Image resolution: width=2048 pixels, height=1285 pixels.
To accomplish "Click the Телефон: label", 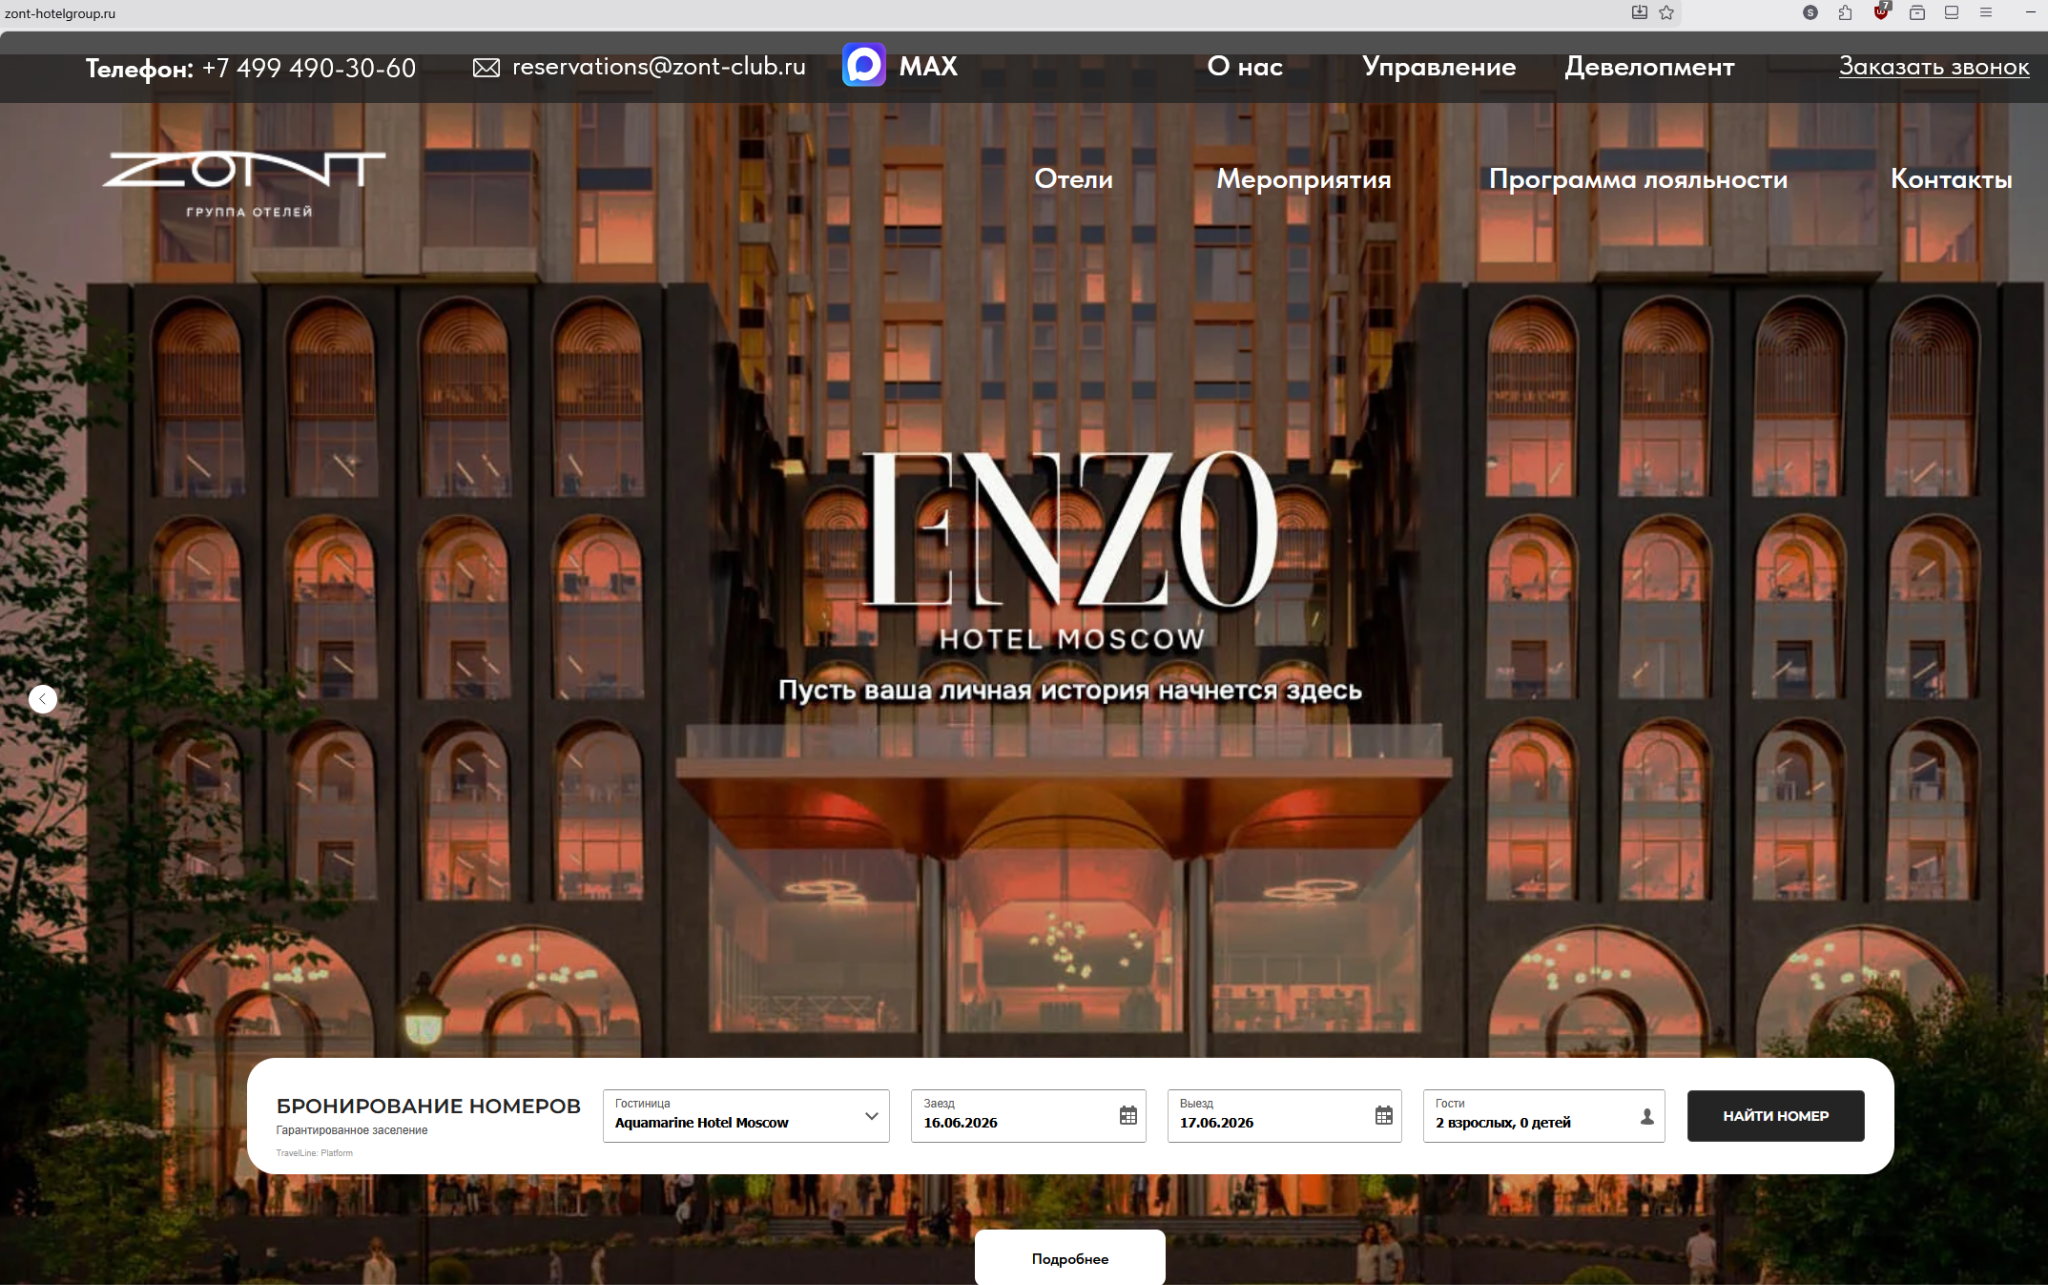I will [139, 69].
